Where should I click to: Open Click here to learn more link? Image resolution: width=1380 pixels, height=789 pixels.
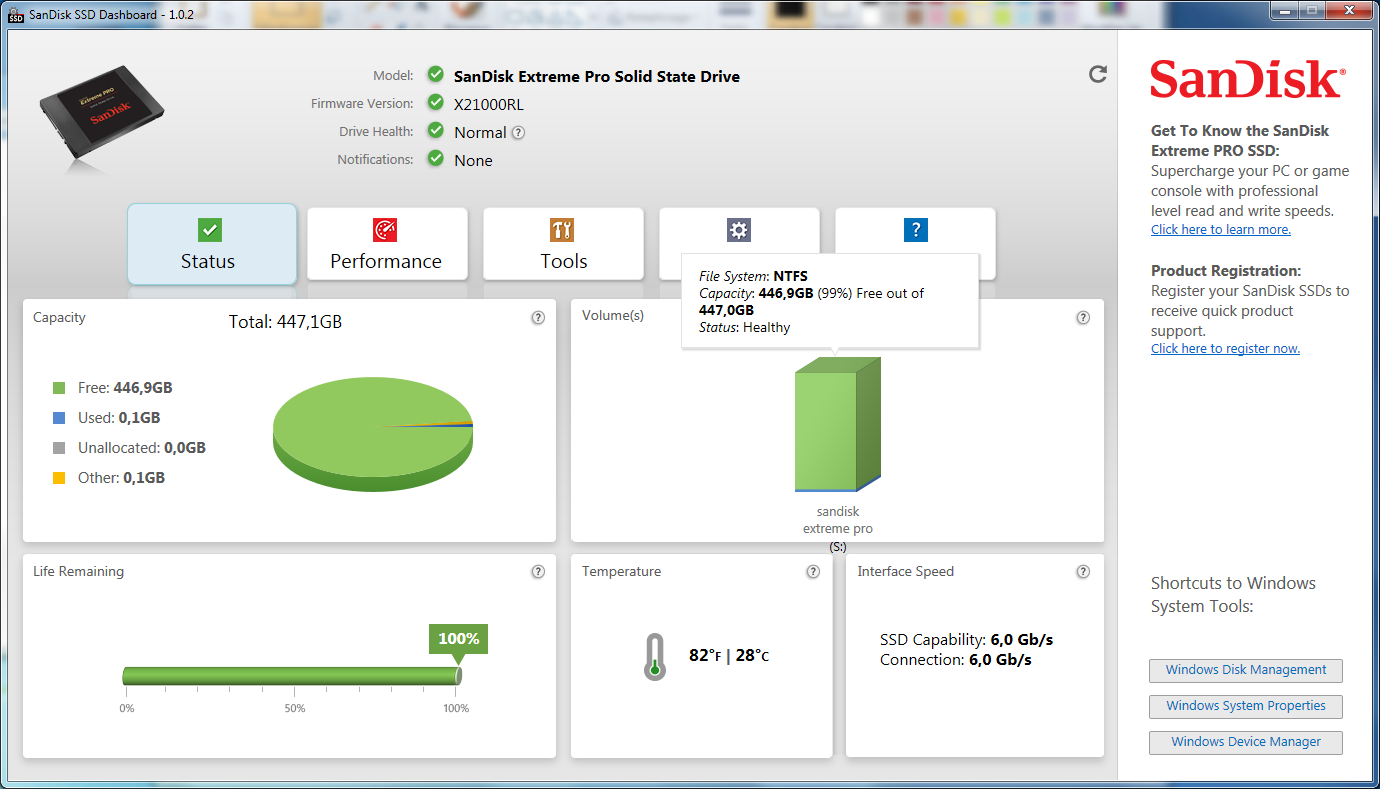coord(1220,229)
